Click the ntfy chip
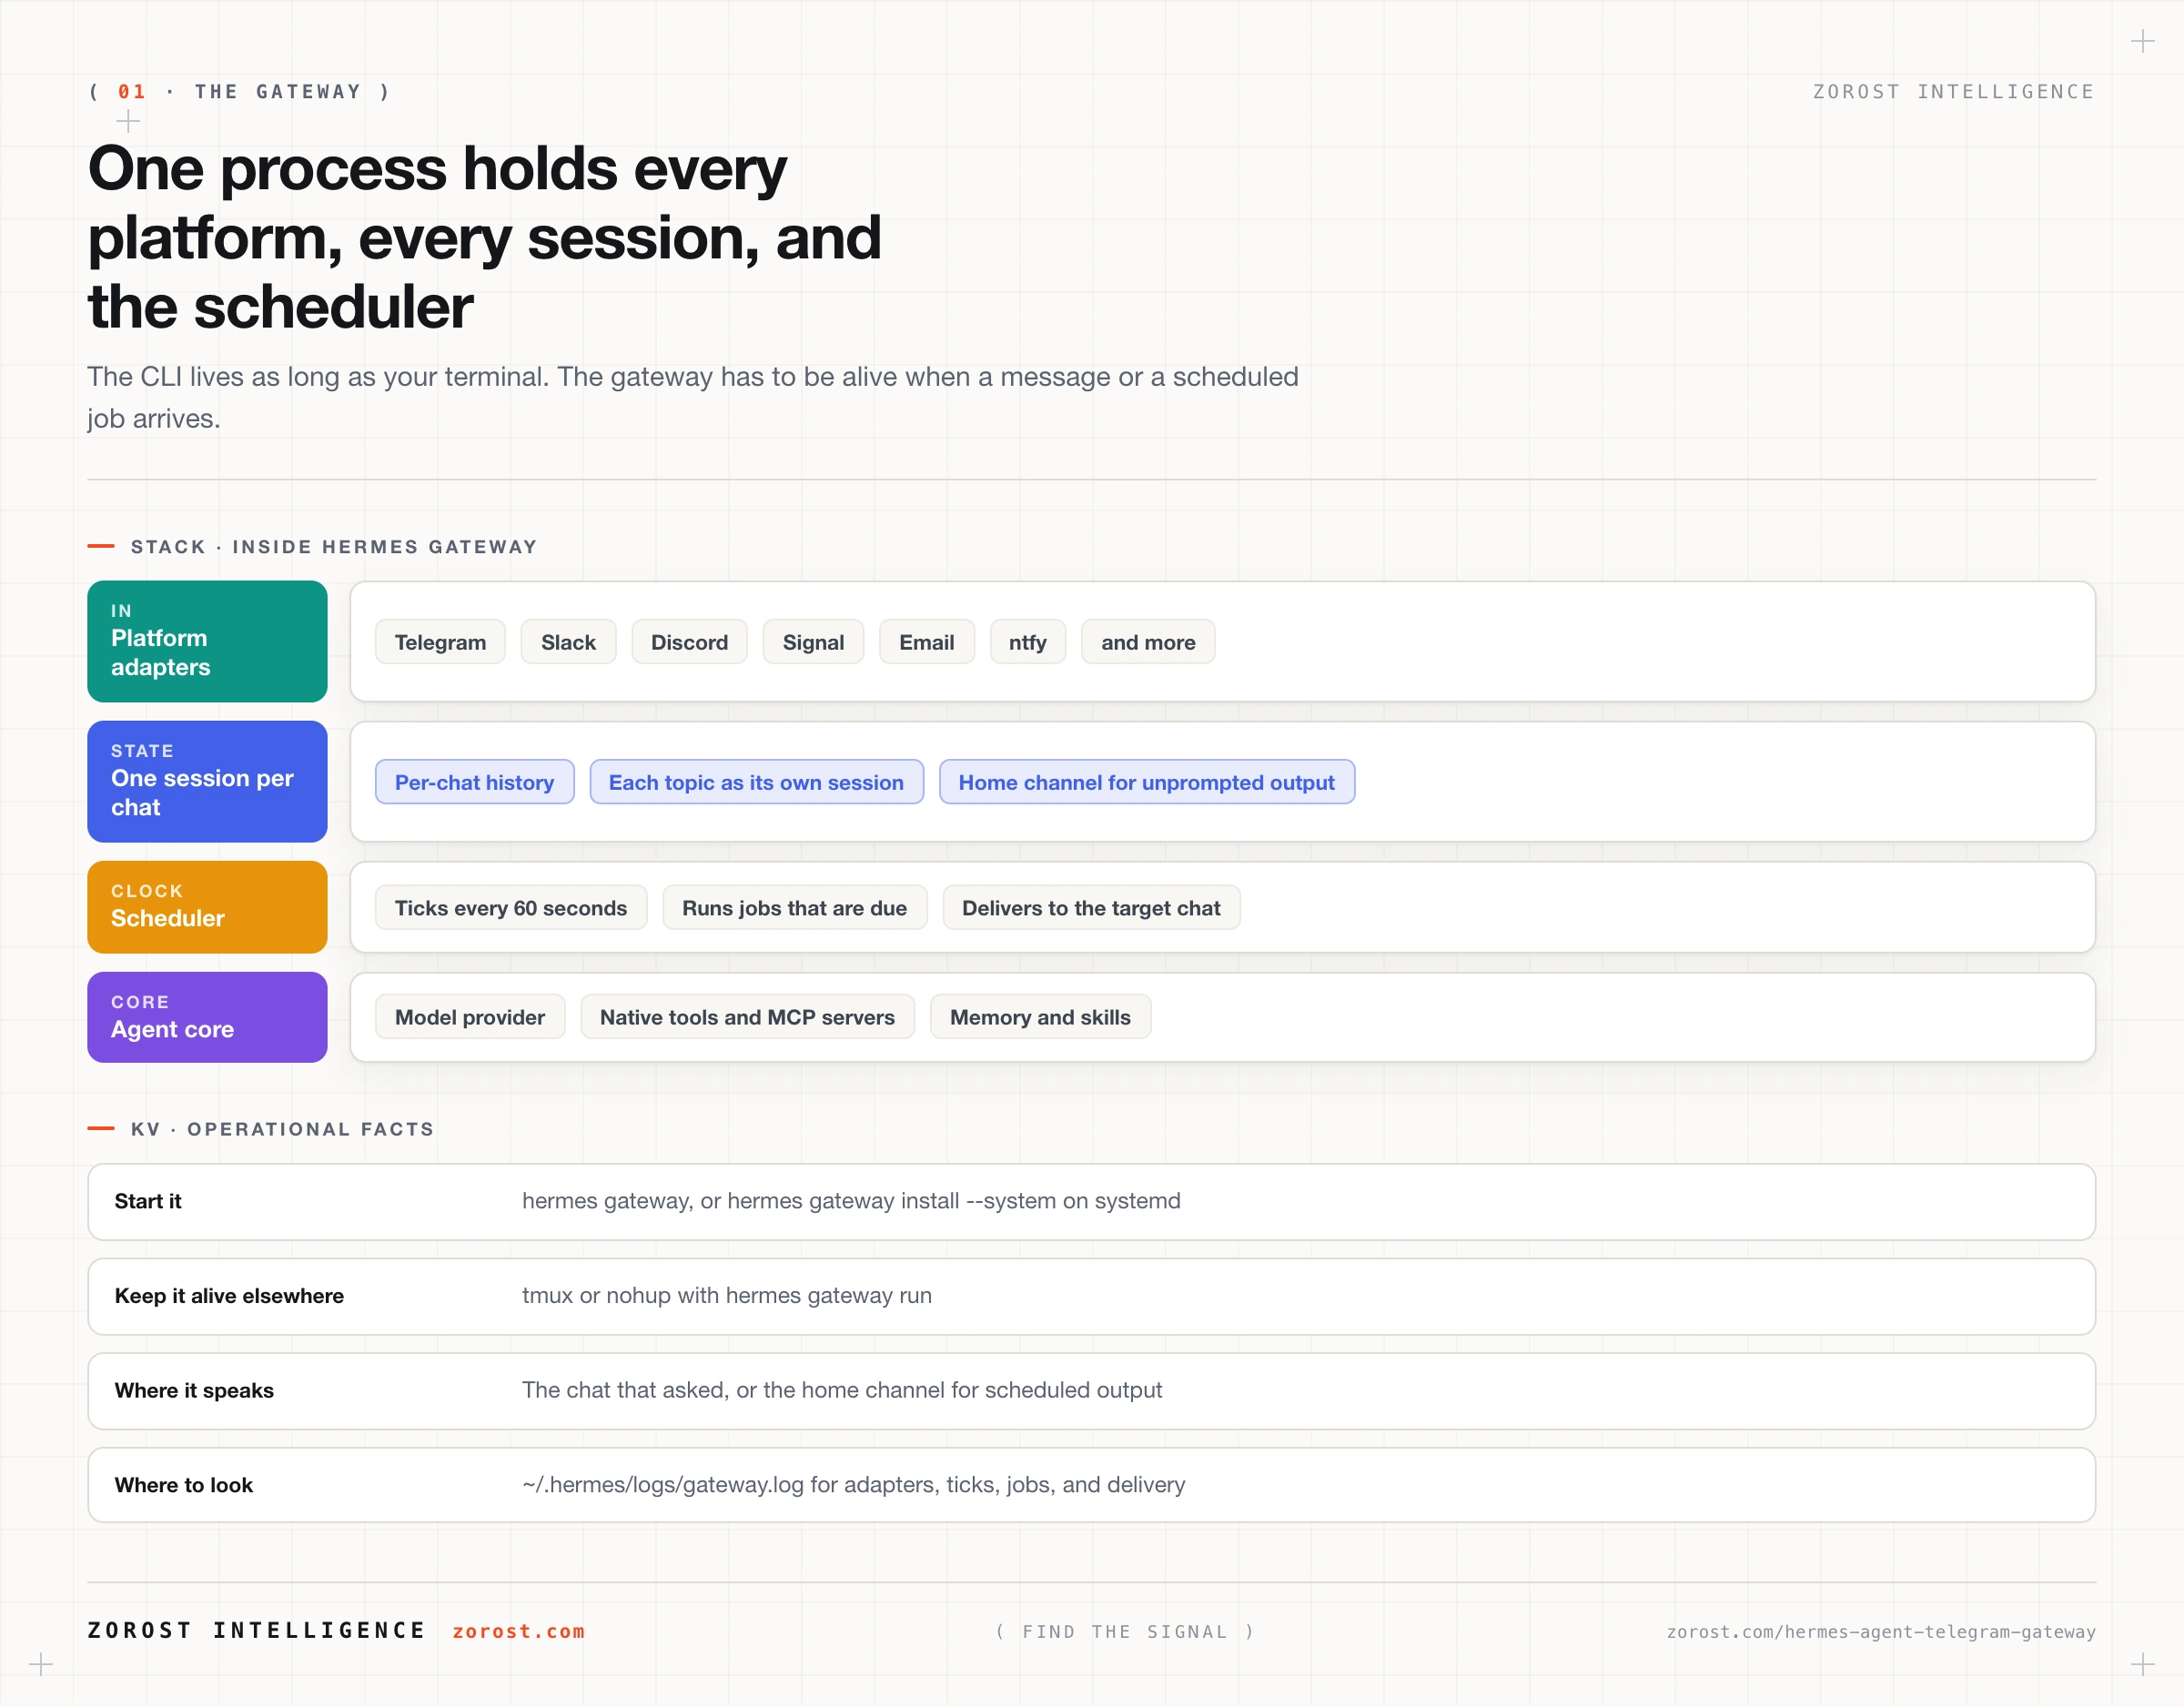This screenshot has width=2184, height=1707. pos(1027,642)
